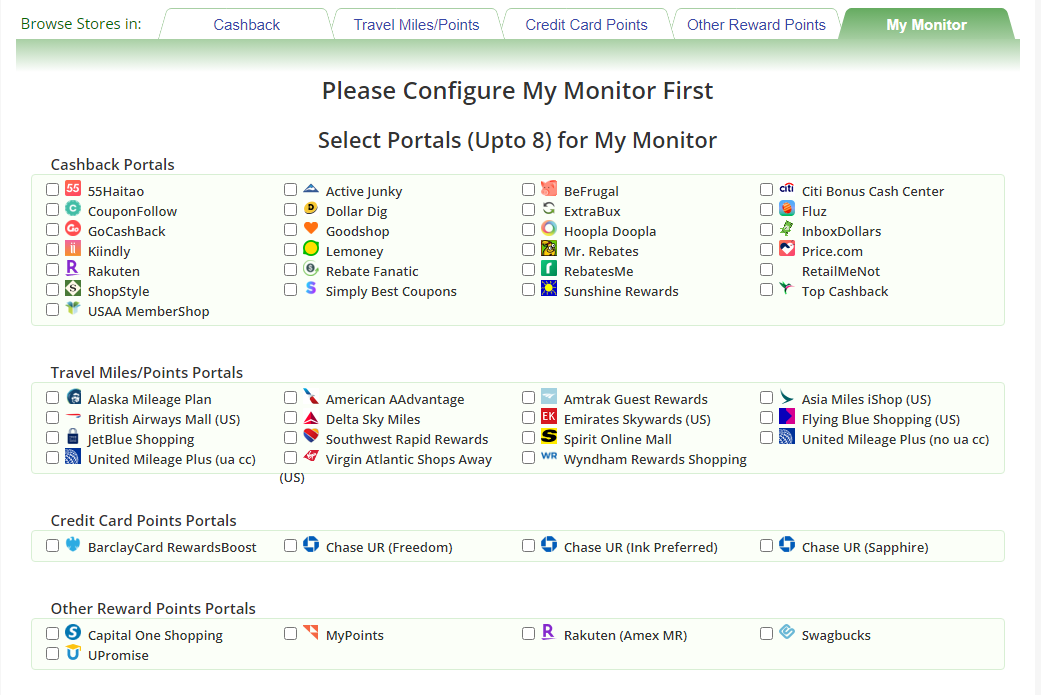Go to the Credit Card Points tab

click(586, 24)
